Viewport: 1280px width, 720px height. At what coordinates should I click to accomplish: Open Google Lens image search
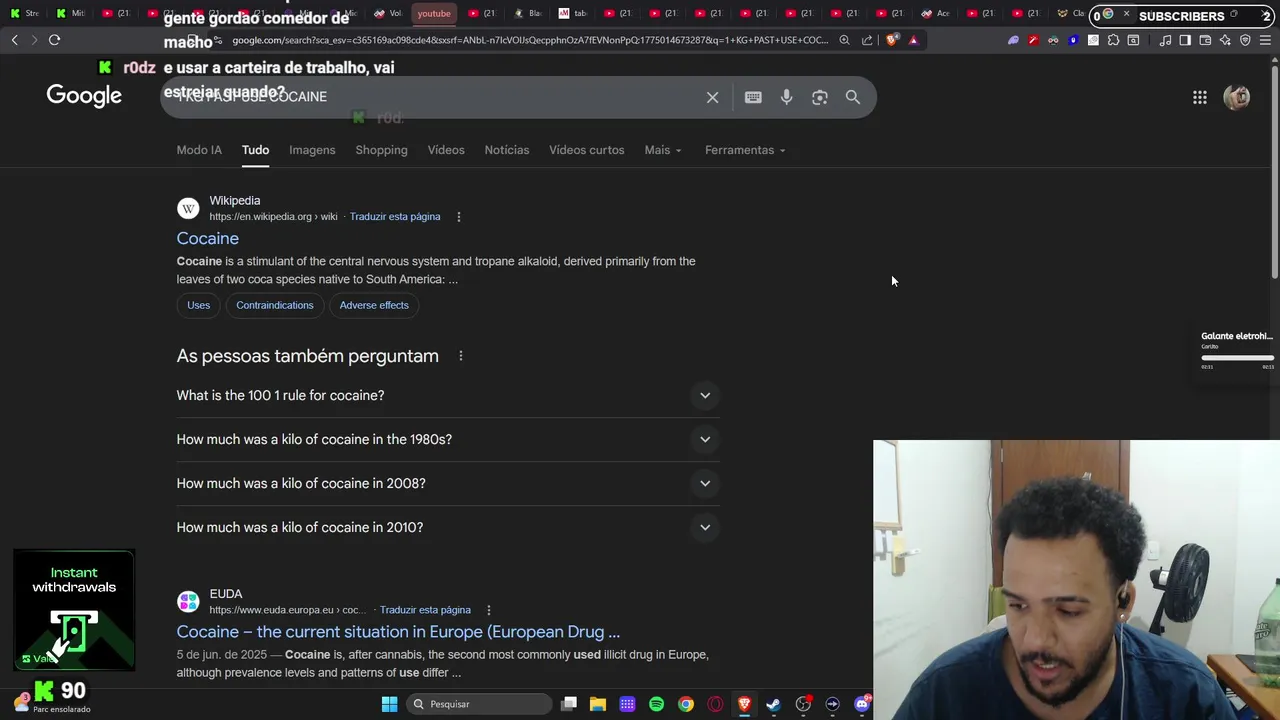pyautogui.click(x=820, y=97)
